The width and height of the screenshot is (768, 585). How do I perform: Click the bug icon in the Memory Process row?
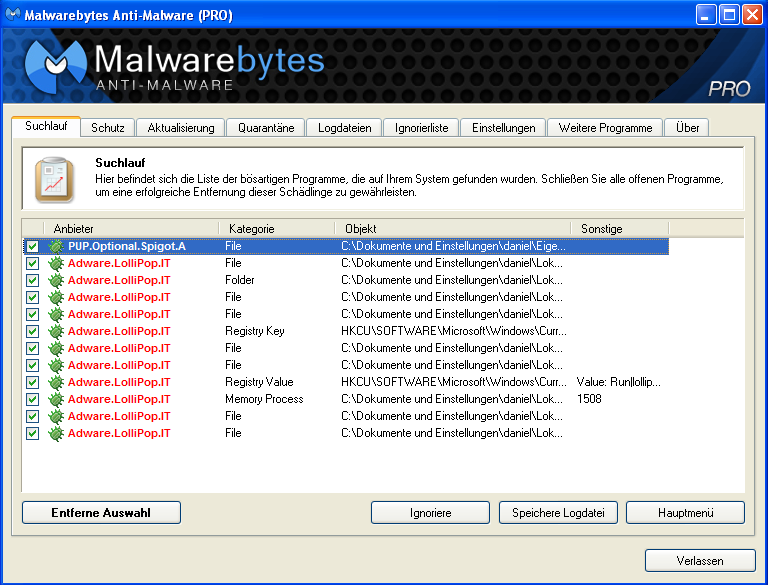(x=56, y=399)
